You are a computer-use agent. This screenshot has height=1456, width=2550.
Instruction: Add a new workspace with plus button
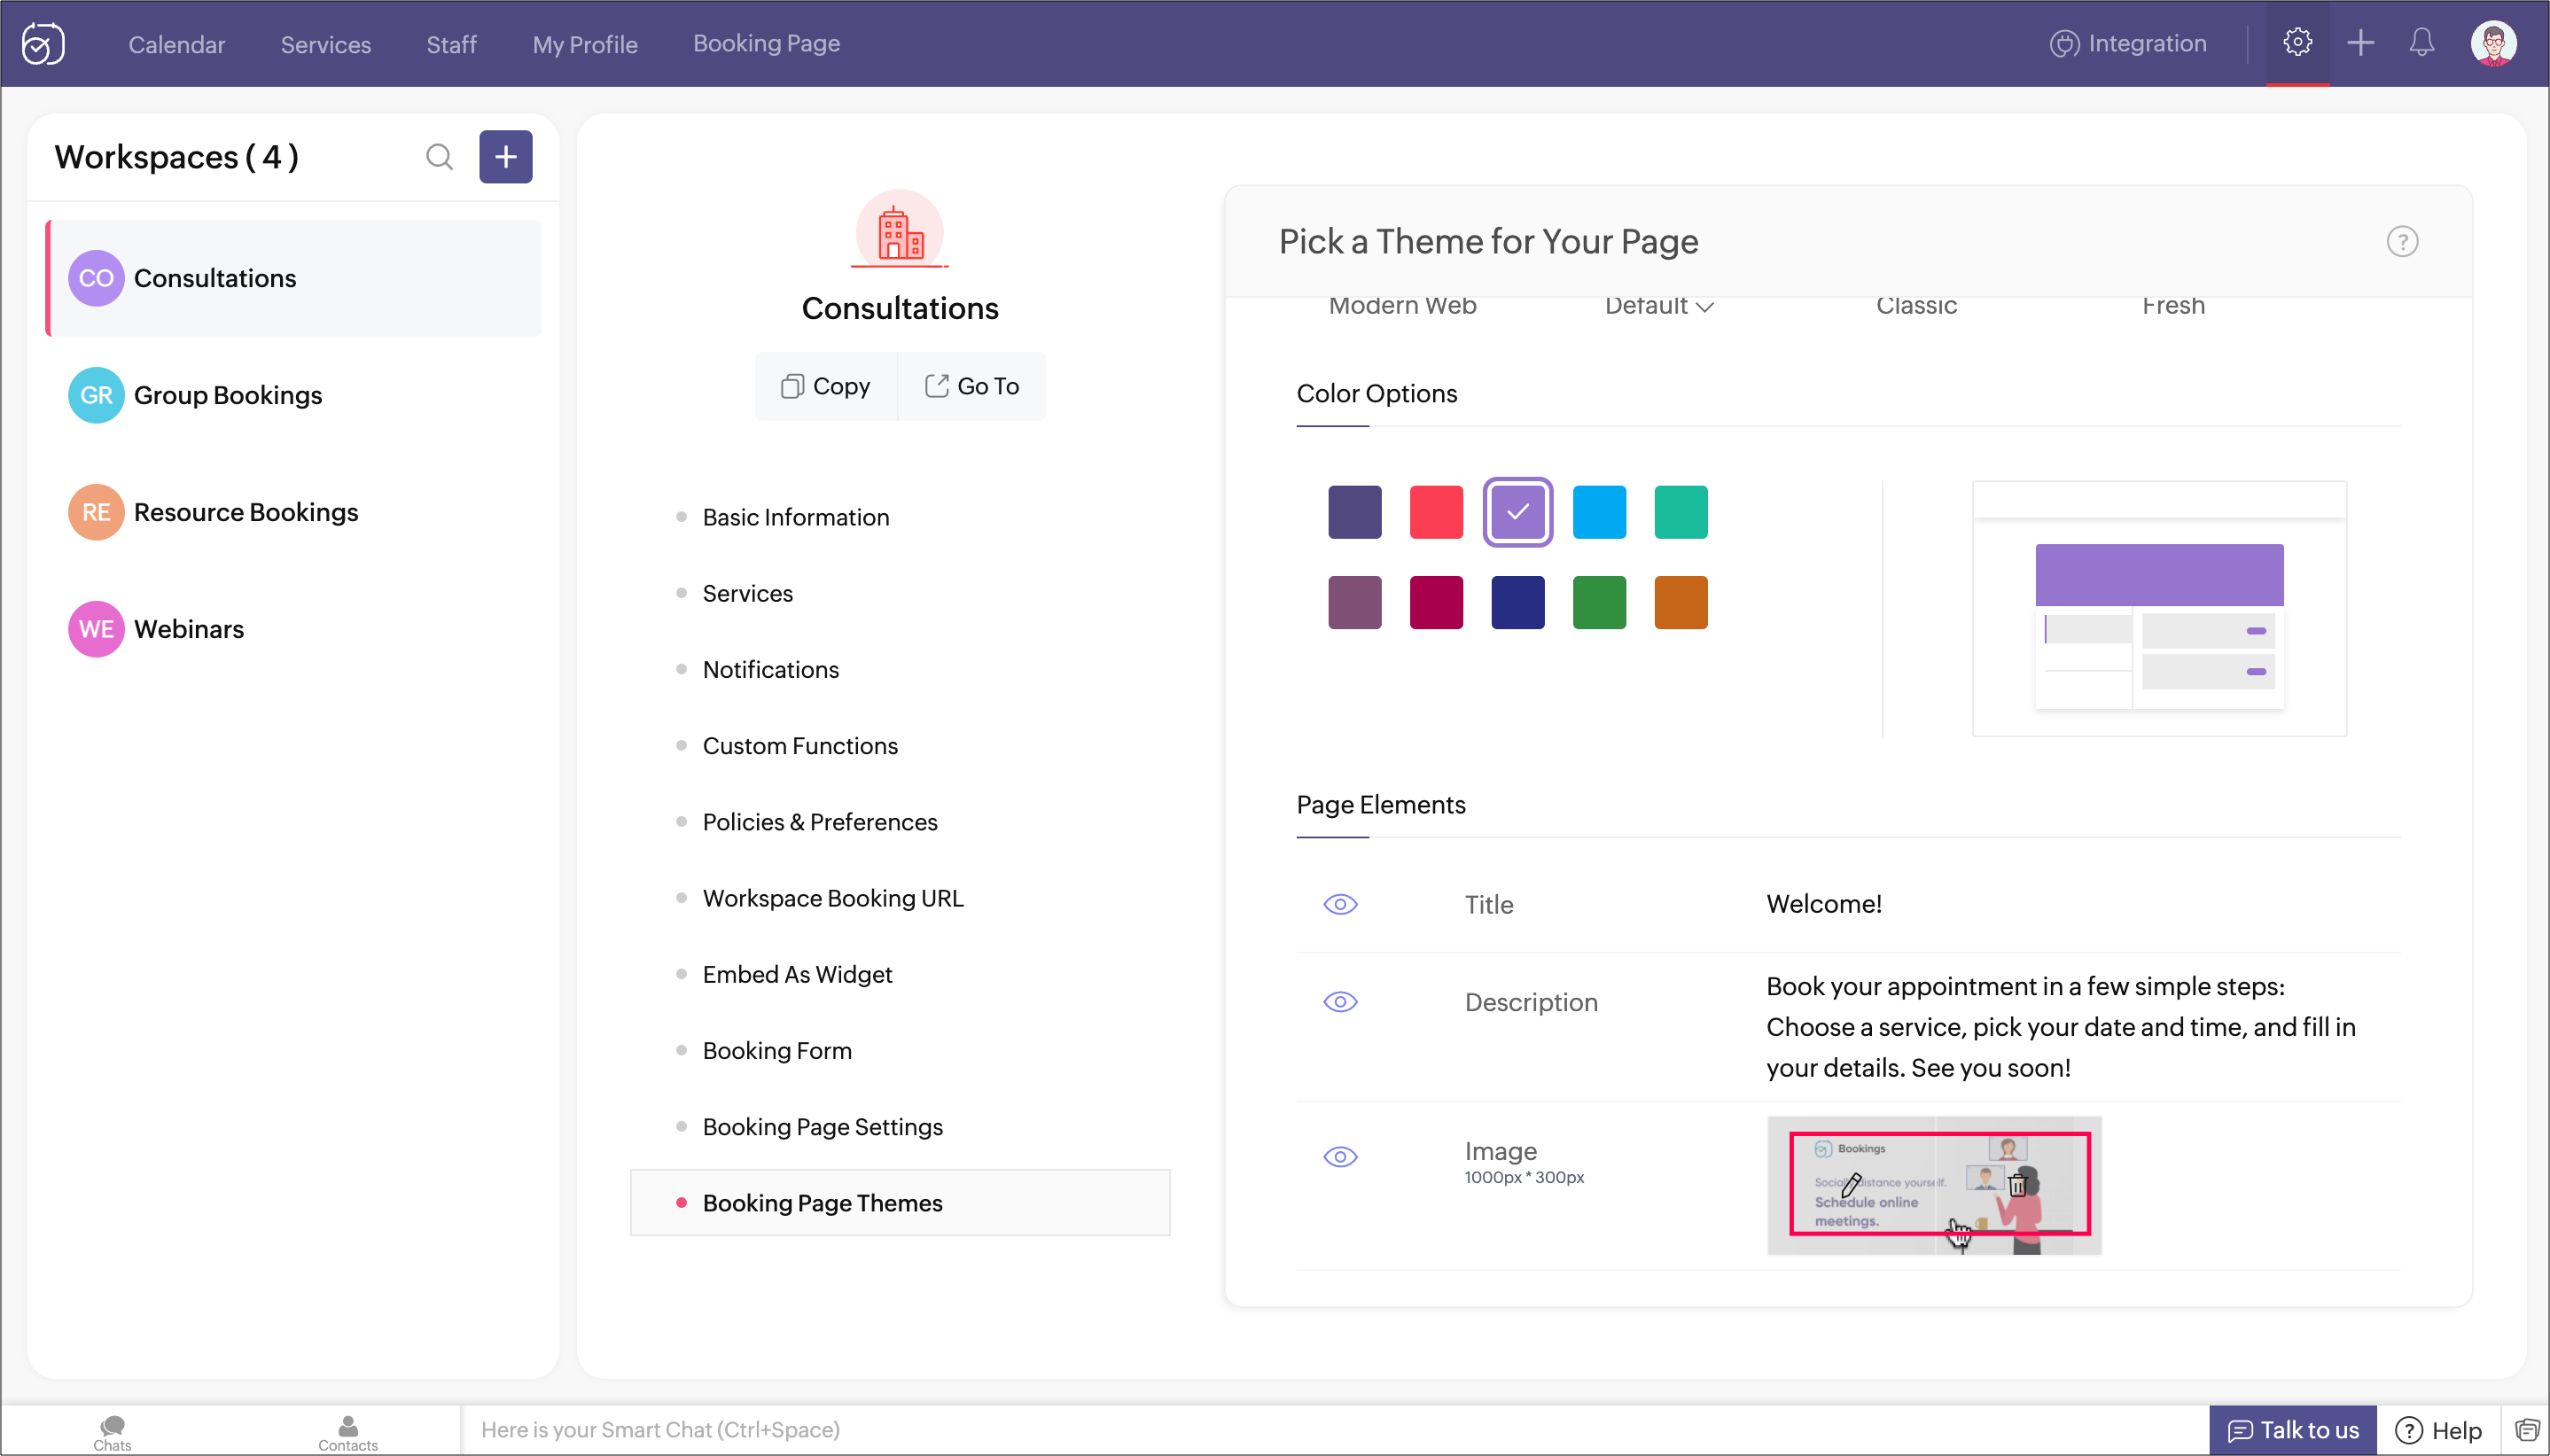click(x=505, y=157)
